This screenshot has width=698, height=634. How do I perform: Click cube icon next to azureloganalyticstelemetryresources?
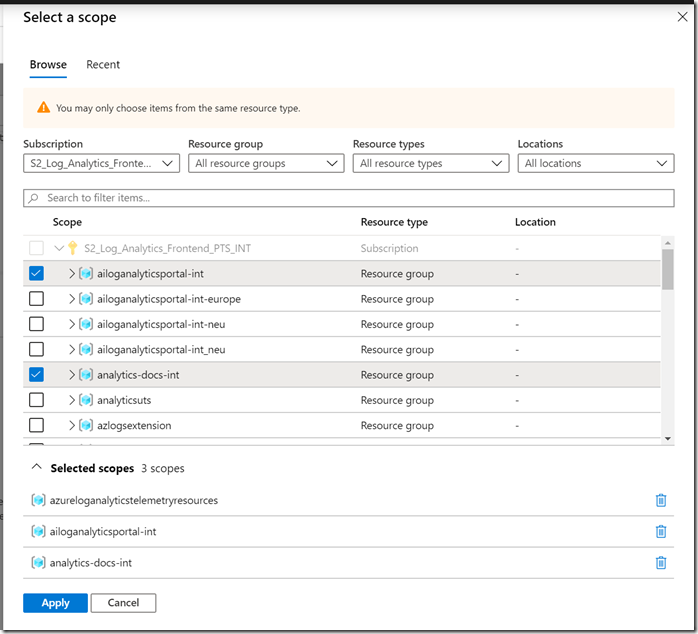[38, 500]
